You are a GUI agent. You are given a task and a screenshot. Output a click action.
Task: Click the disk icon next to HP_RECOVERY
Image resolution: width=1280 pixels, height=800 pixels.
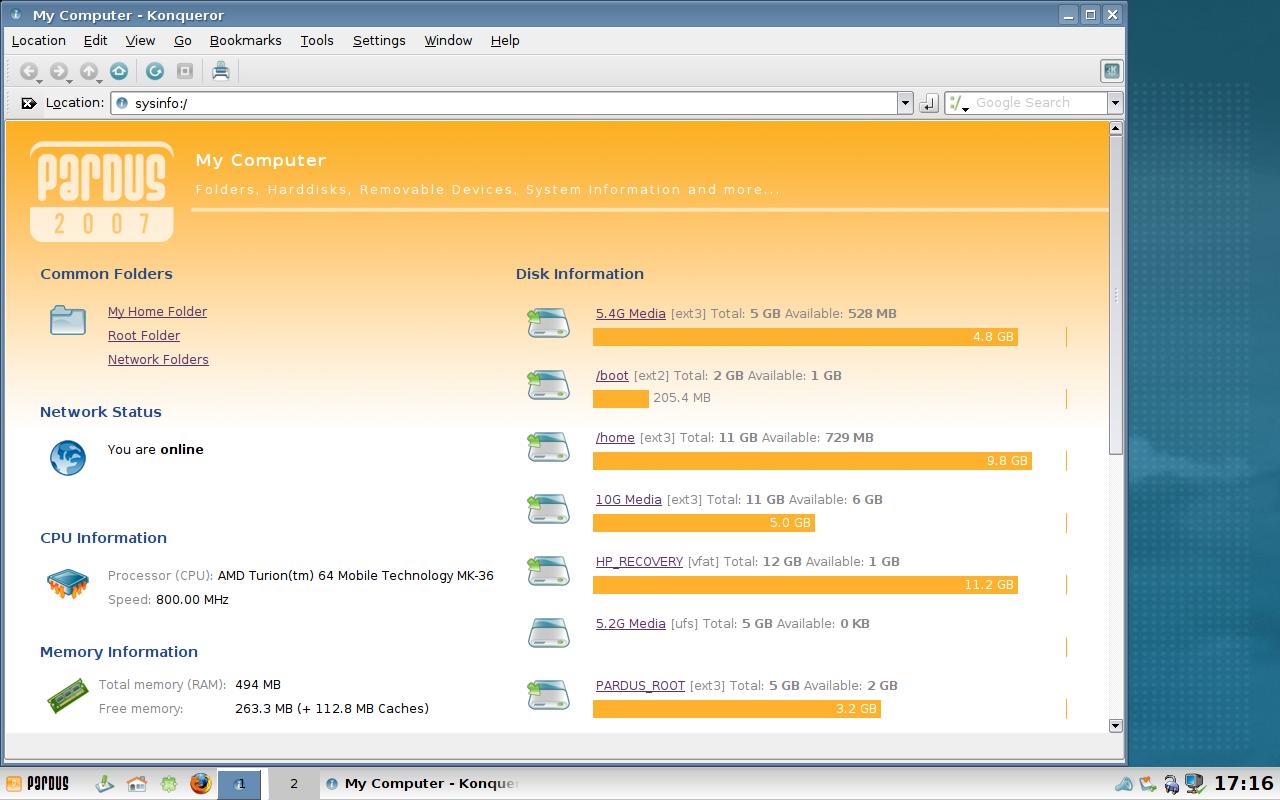[x=548, y=570]
